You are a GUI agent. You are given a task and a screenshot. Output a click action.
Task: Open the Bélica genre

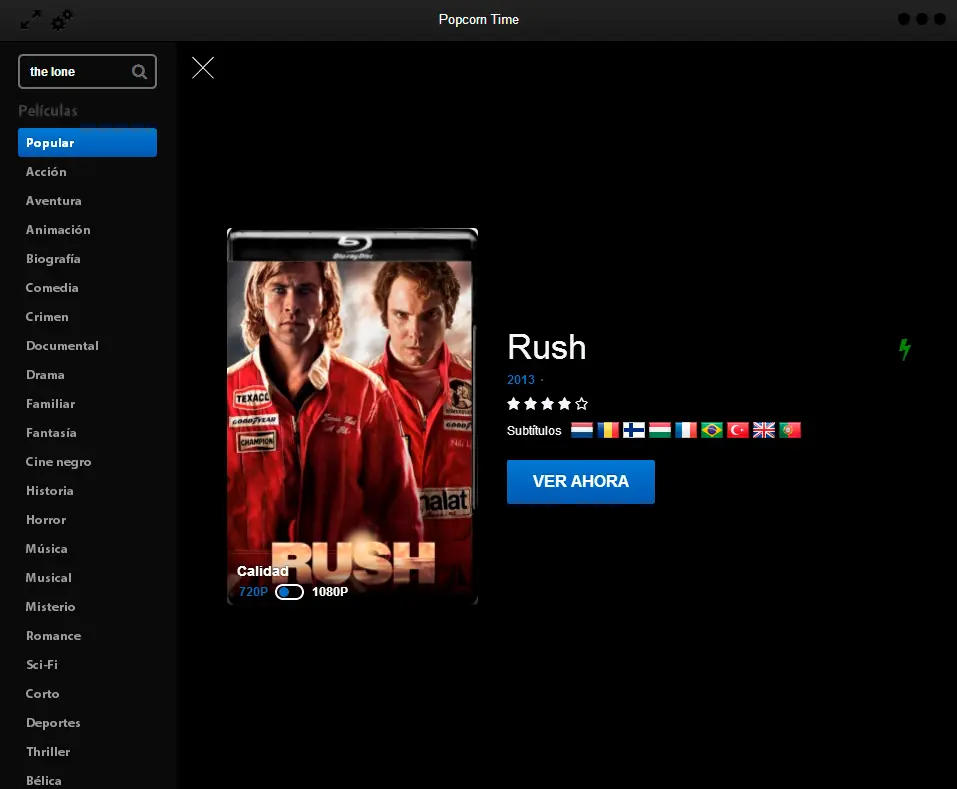43,780
